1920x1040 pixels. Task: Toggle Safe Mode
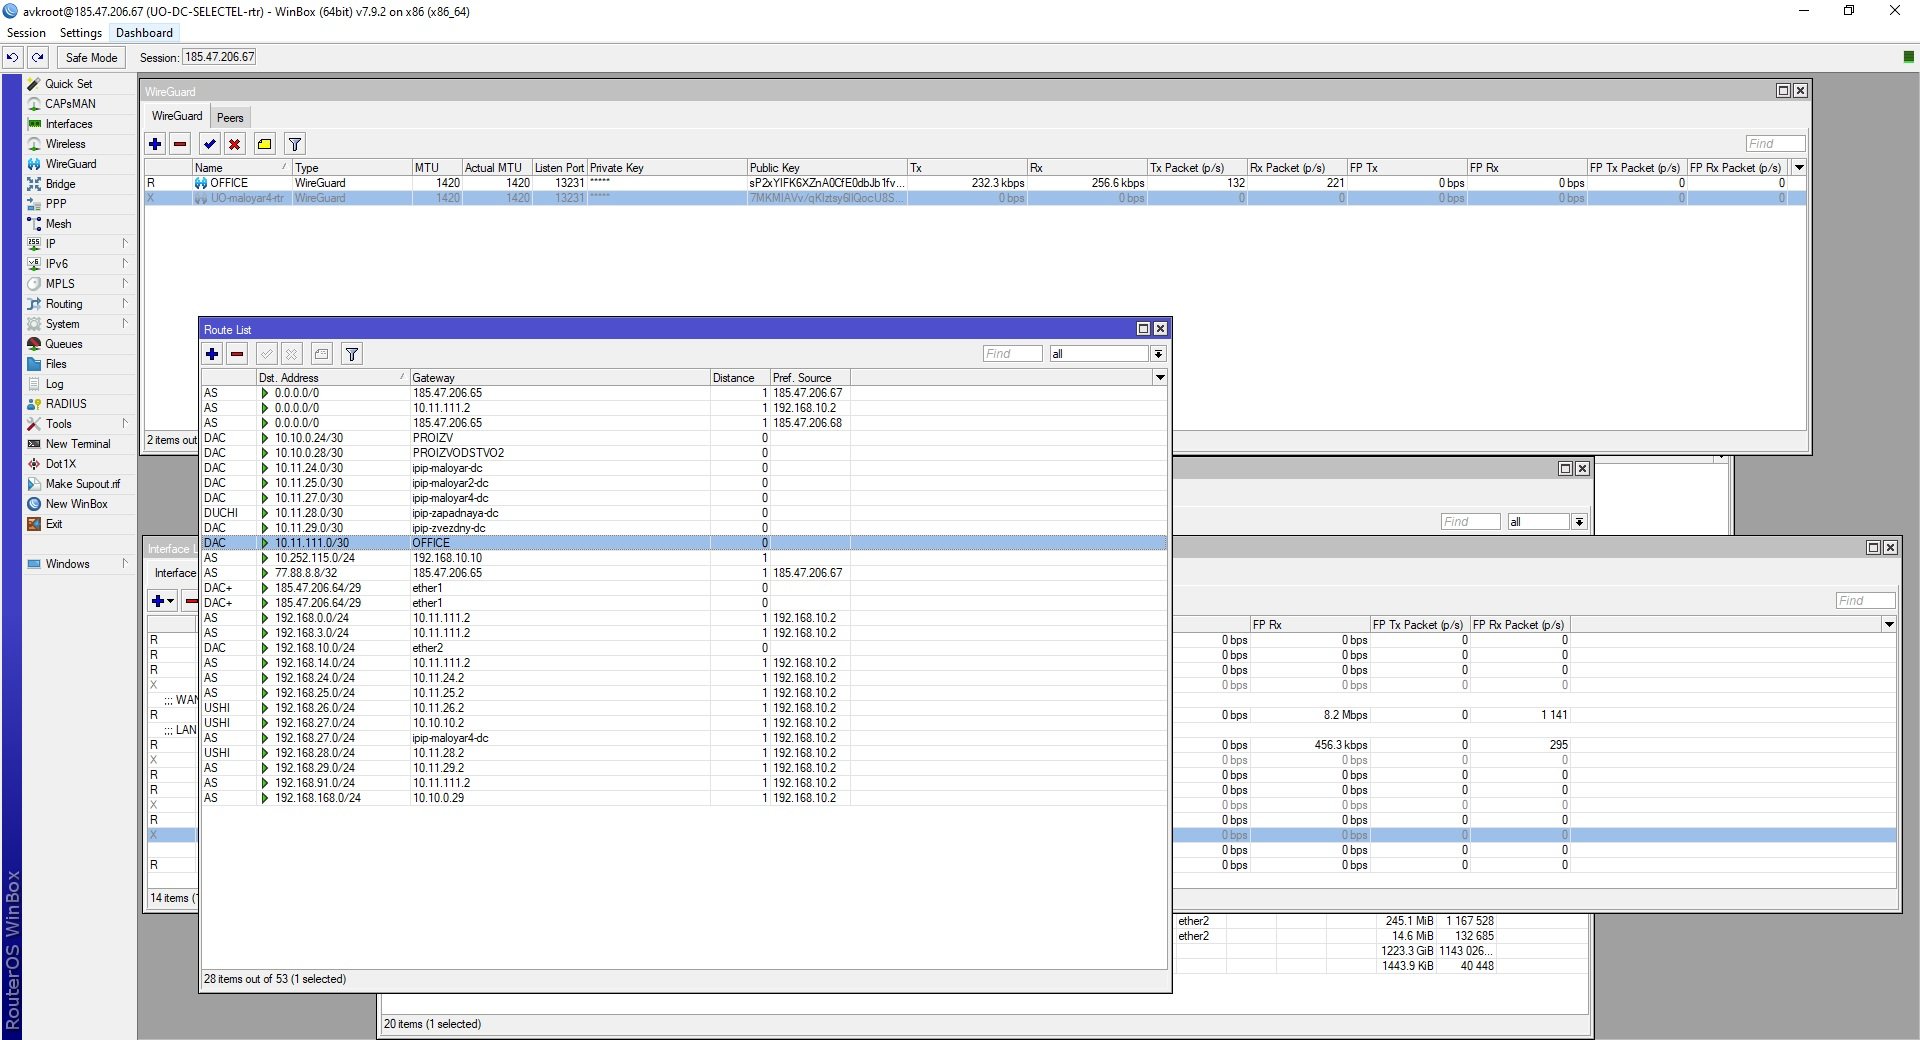pyautogui.click(x=91, y=58)
